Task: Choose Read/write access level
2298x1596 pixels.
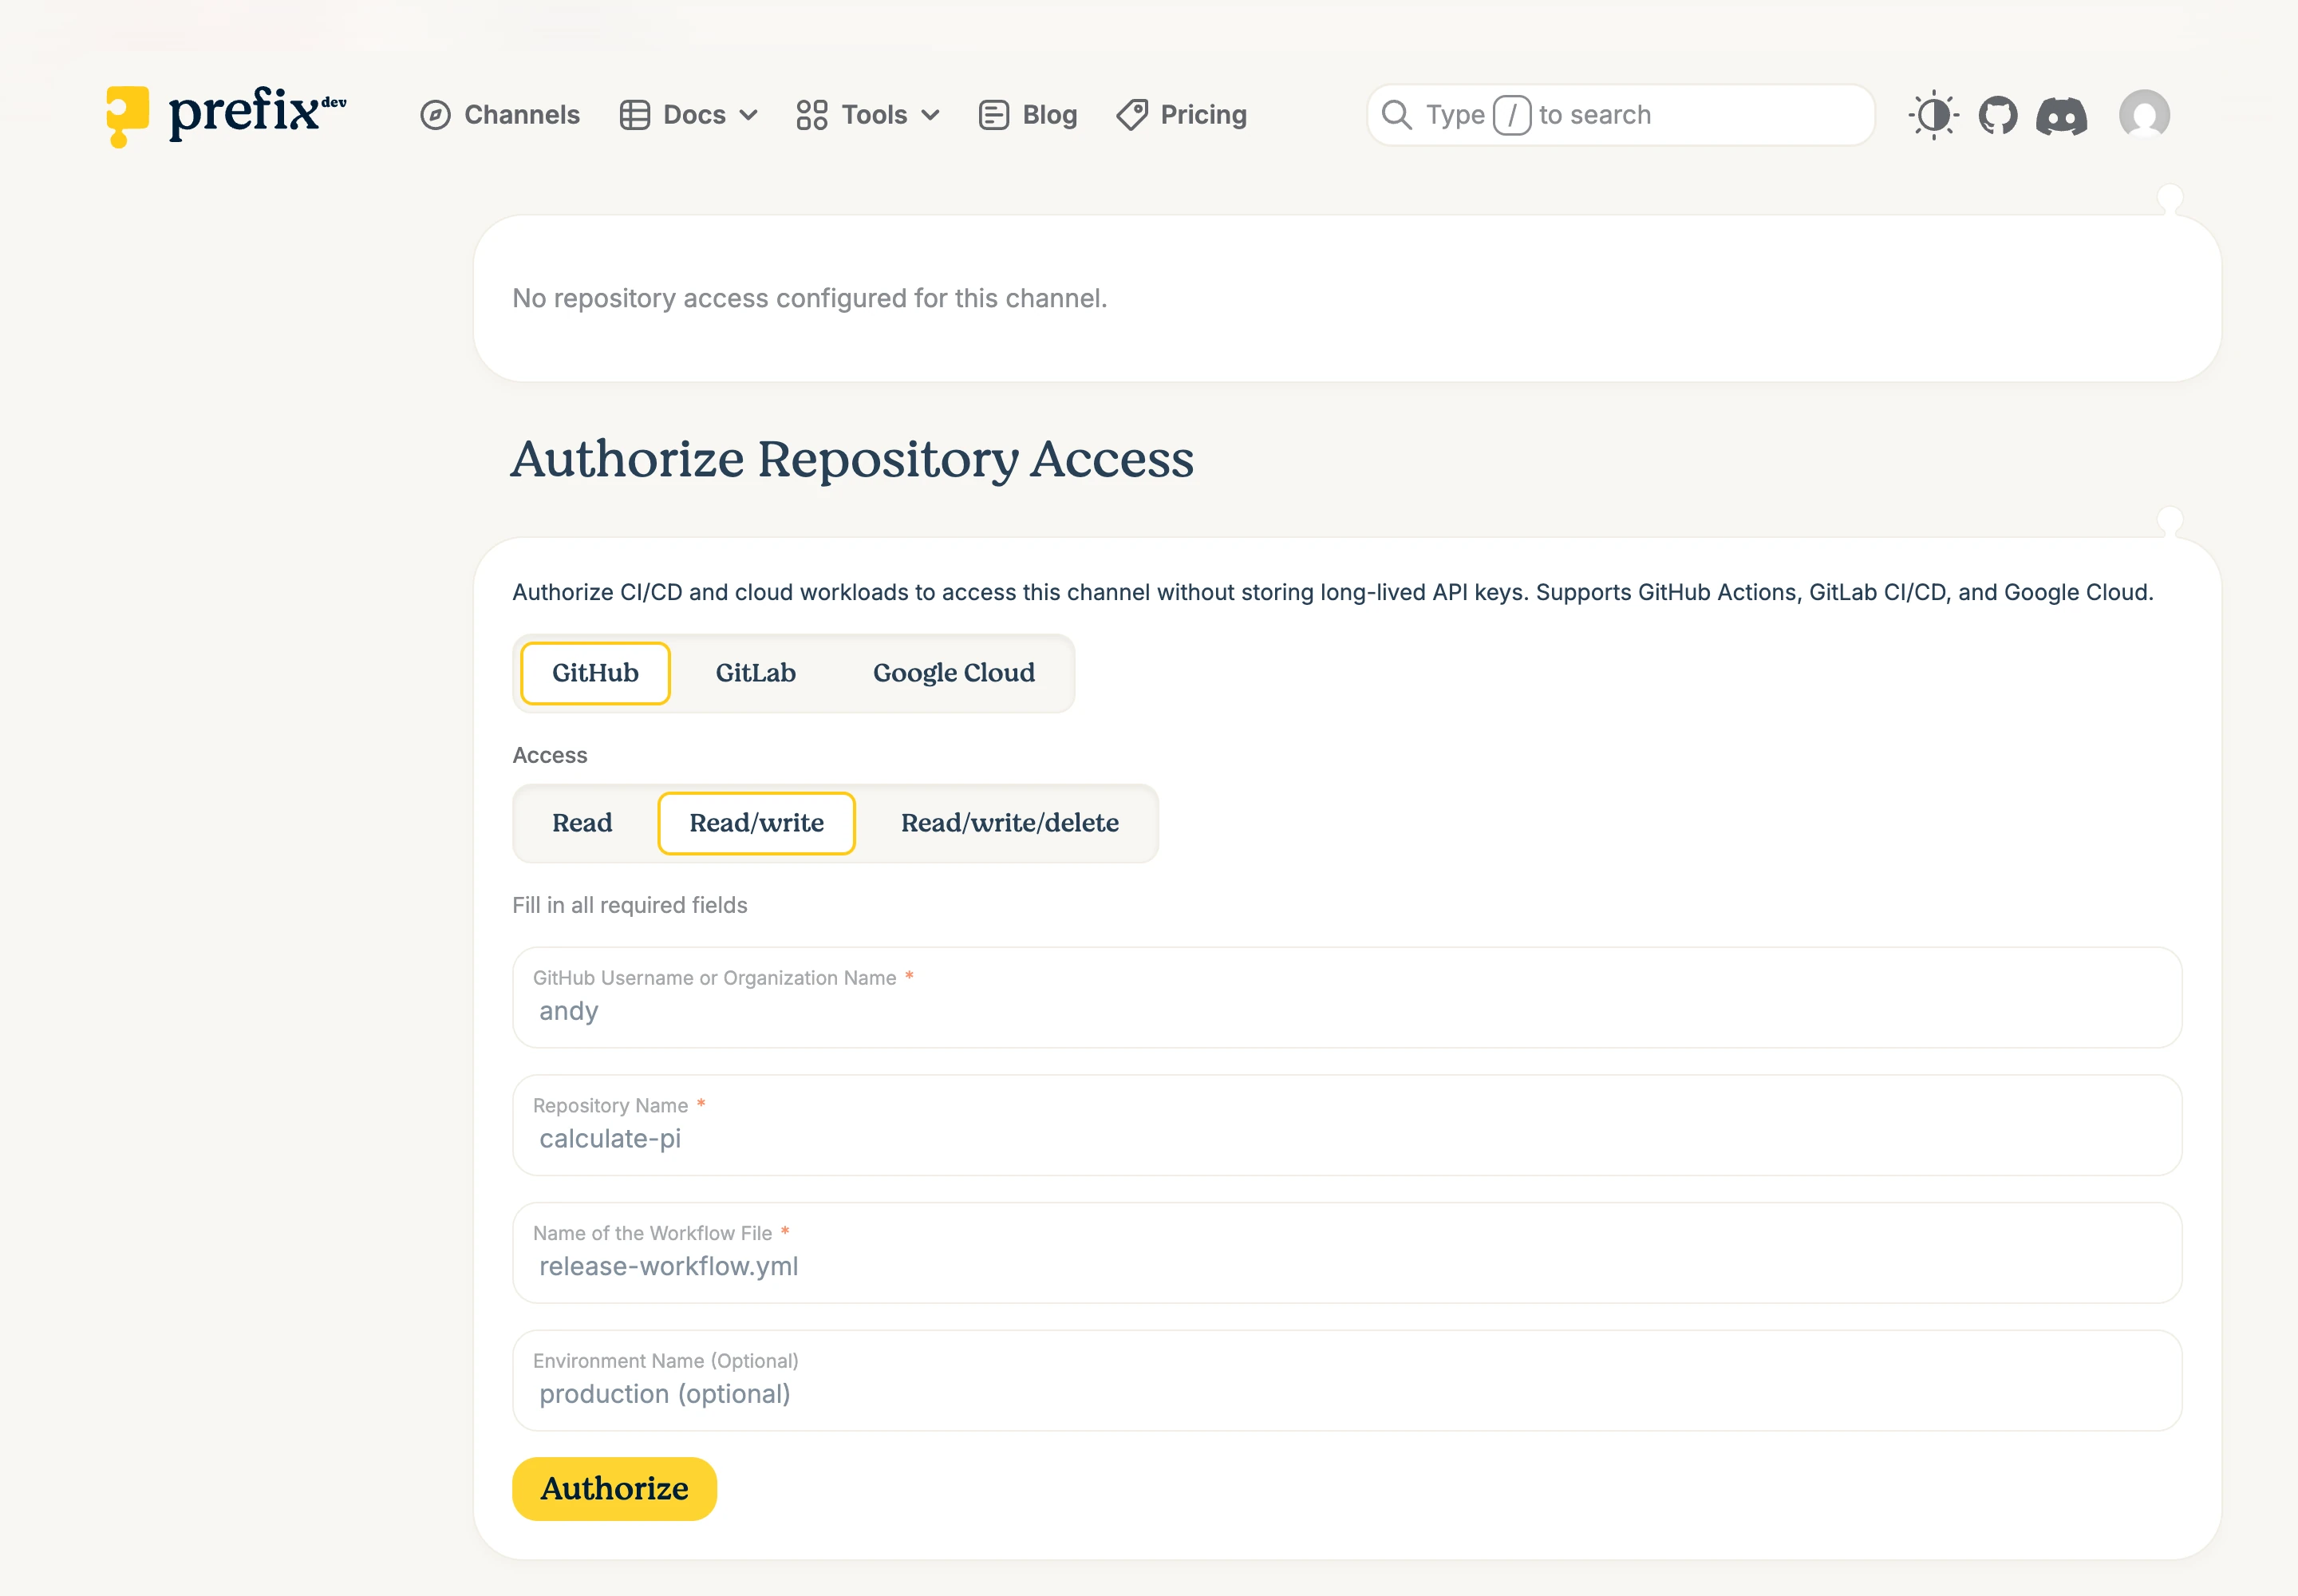Action: (757, 823)
